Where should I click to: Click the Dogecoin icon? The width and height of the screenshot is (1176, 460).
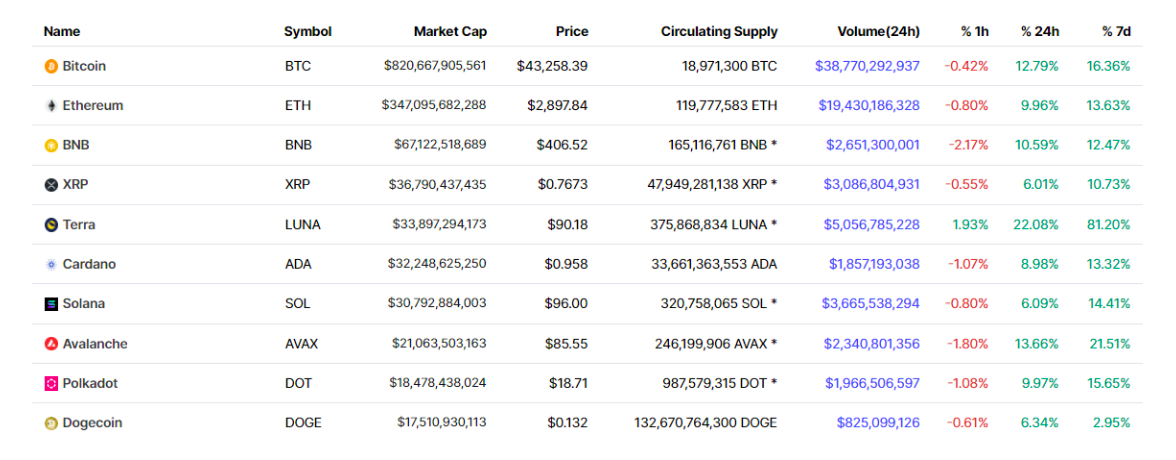coord(51,423)
